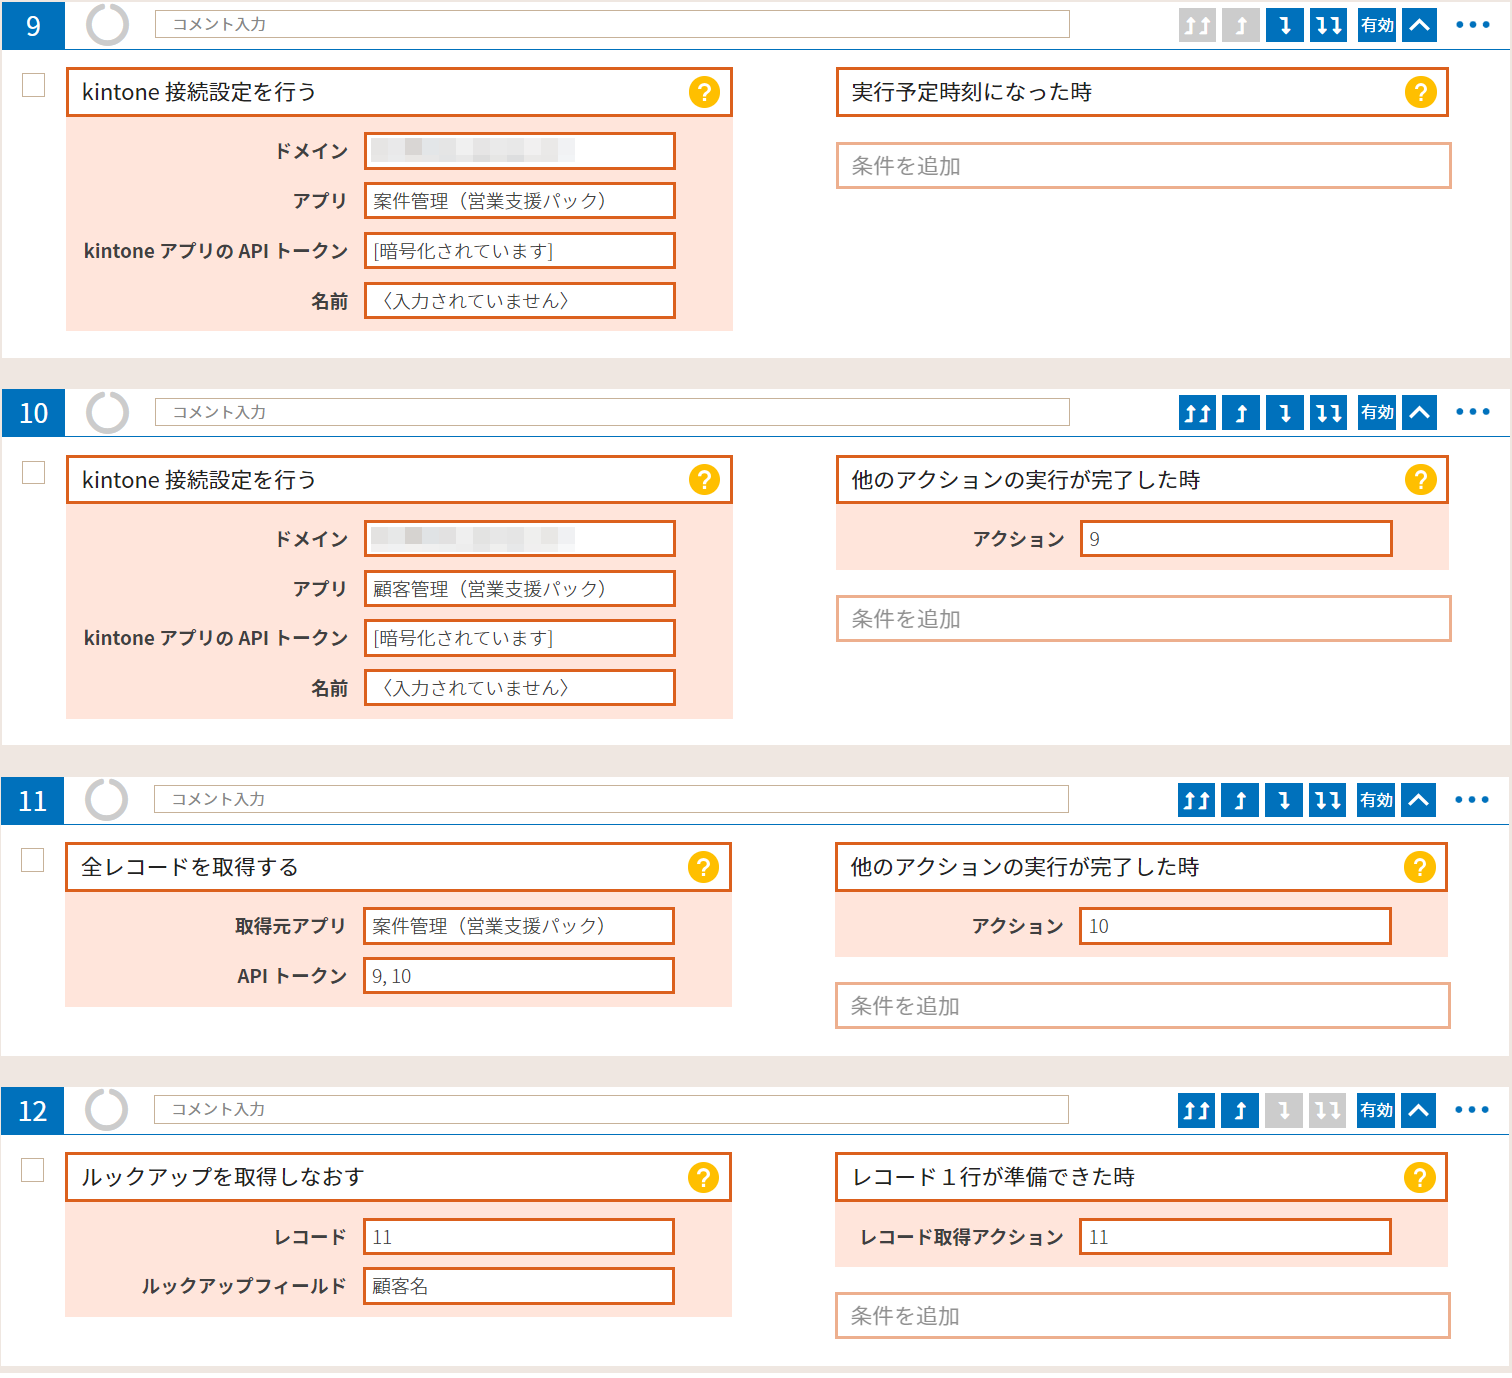Viewport: 1512px width, 1378px height.
Task: Open help for レコード１行が準備できた時 condition
Action: click(1420, 1177)
